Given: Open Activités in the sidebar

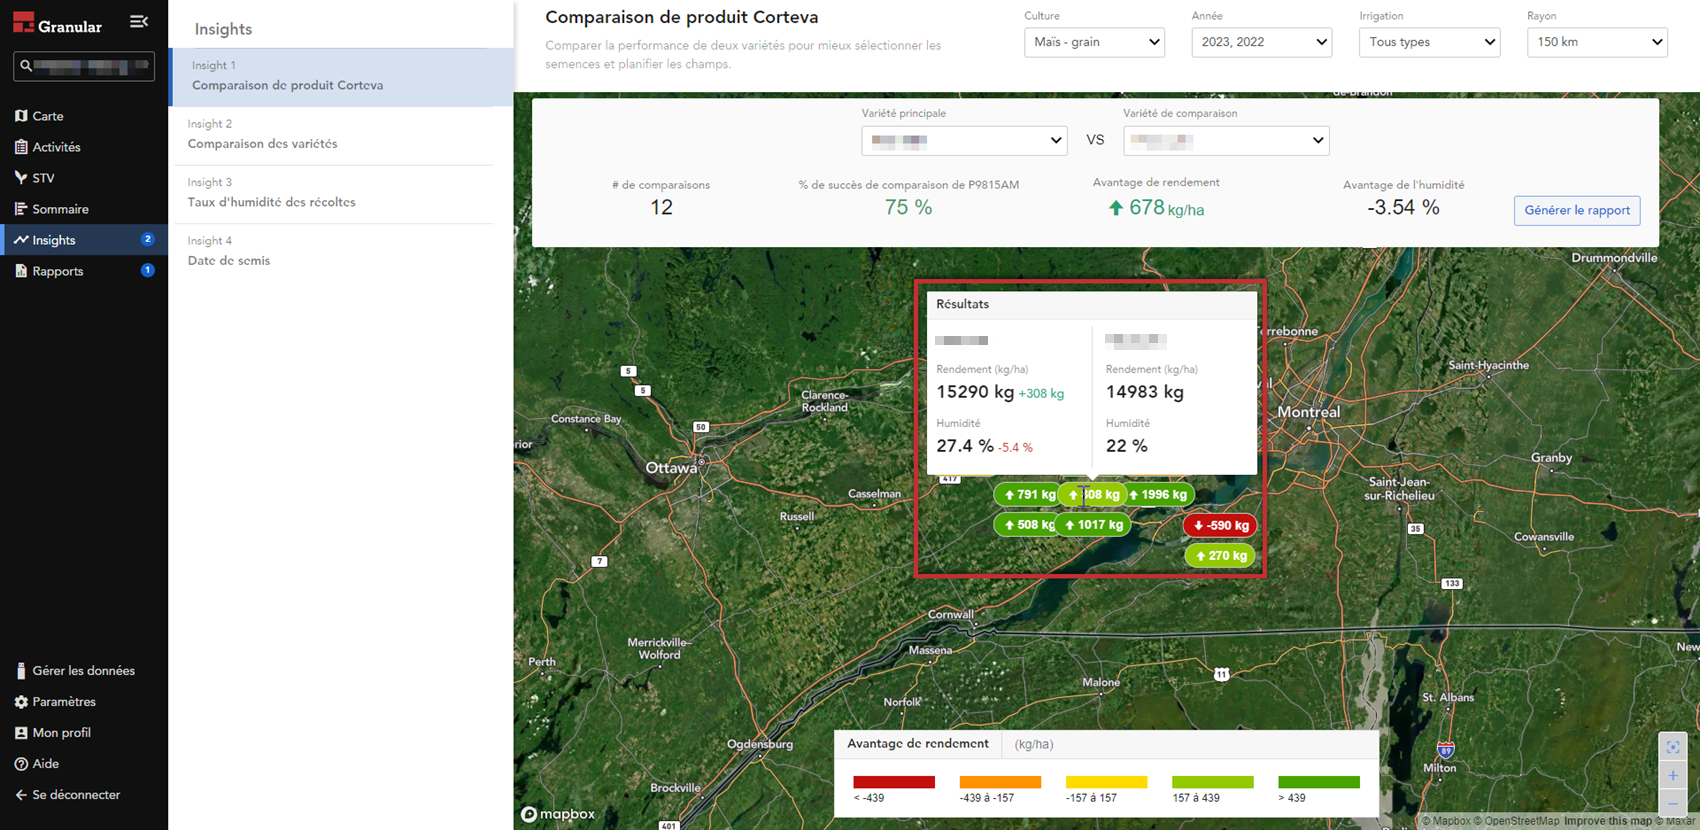Looking at the screenshot, I should tap(56, 147).
